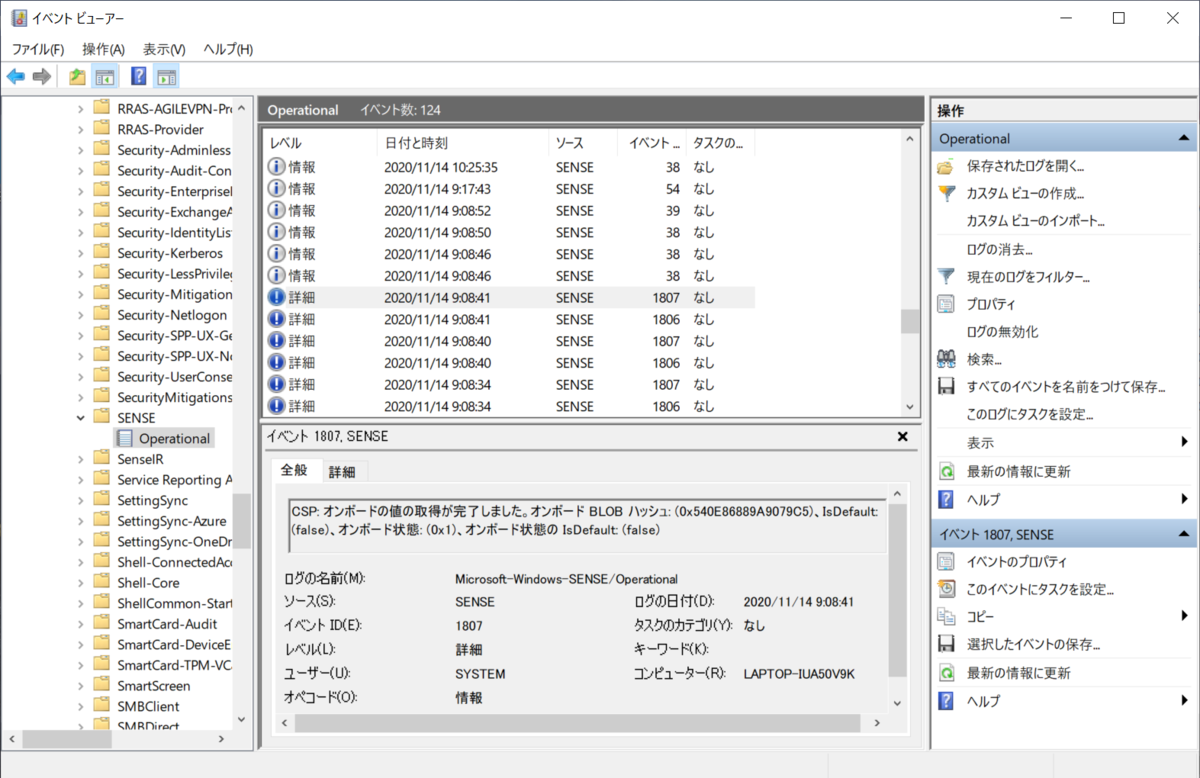This screenshot has width=1200, height=778.
Task: Toggle the Show/Hide Console Tree icon
Action: 104,76
